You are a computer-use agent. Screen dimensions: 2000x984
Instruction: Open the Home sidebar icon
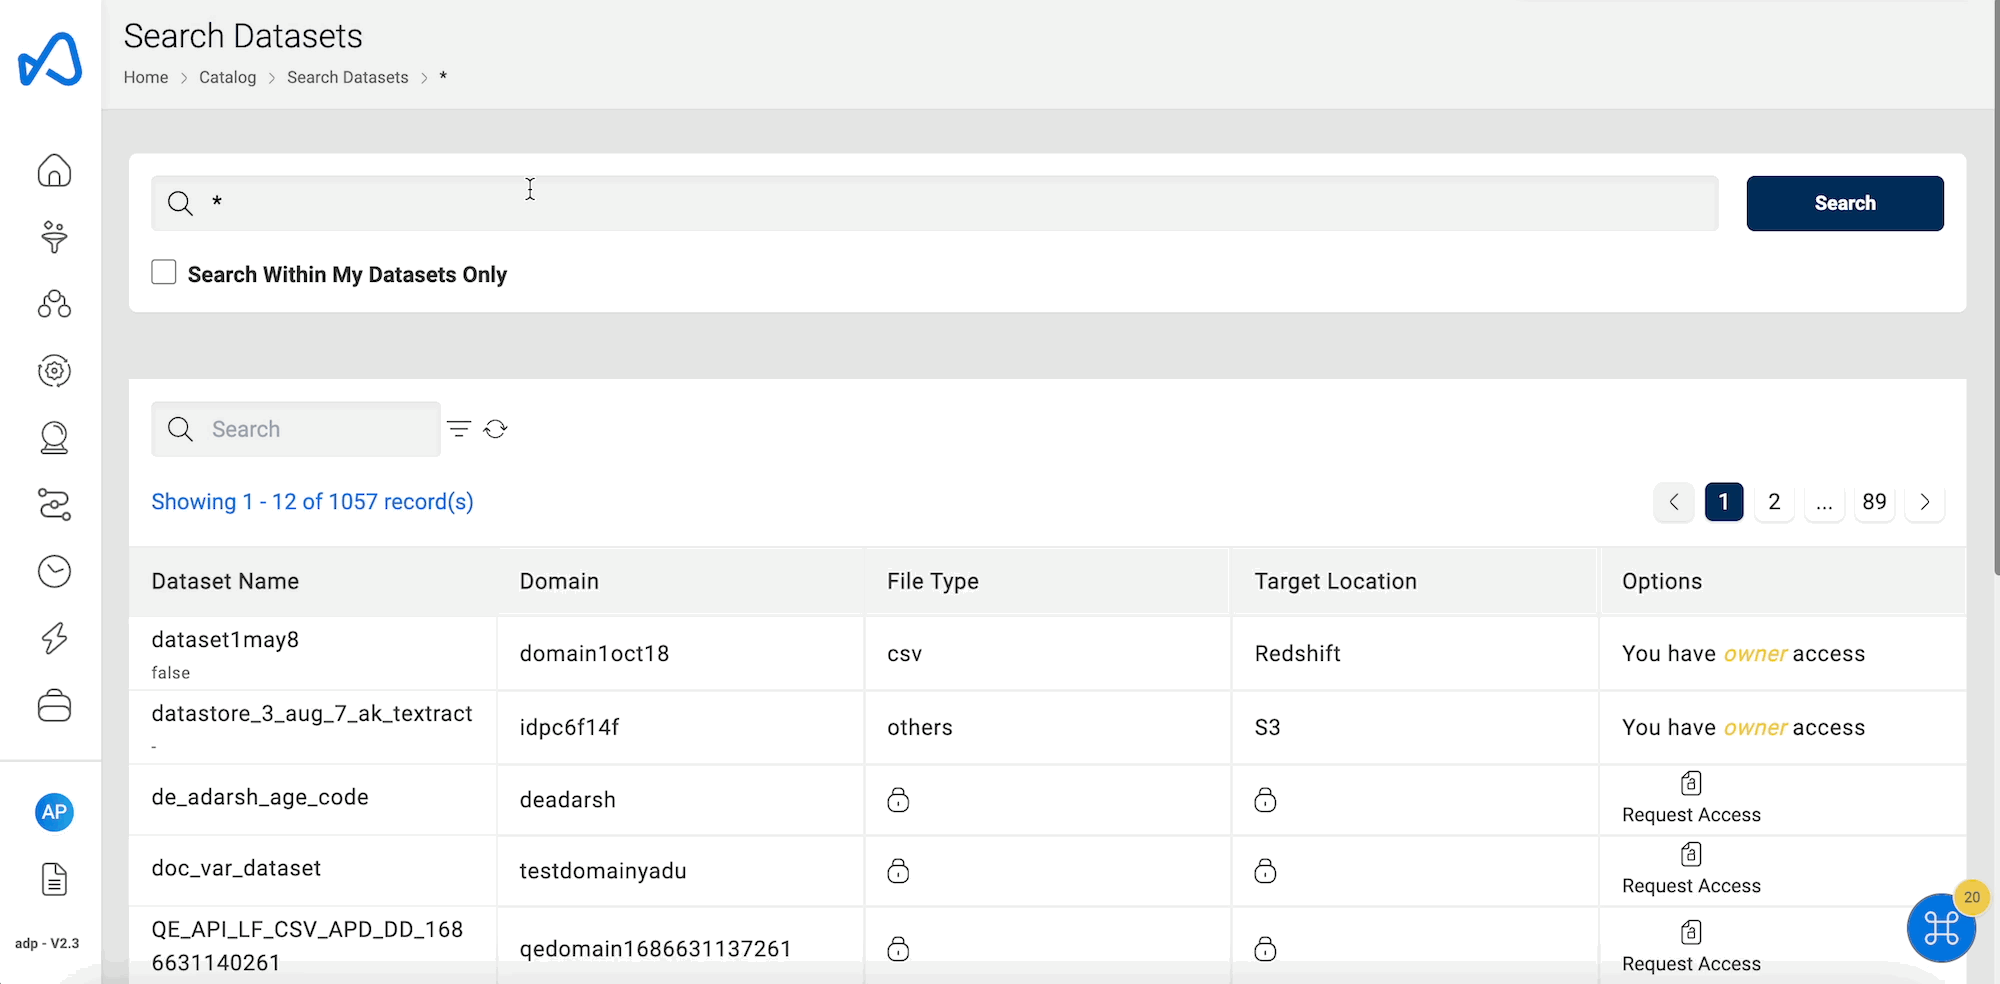click(x=54, y=170)
